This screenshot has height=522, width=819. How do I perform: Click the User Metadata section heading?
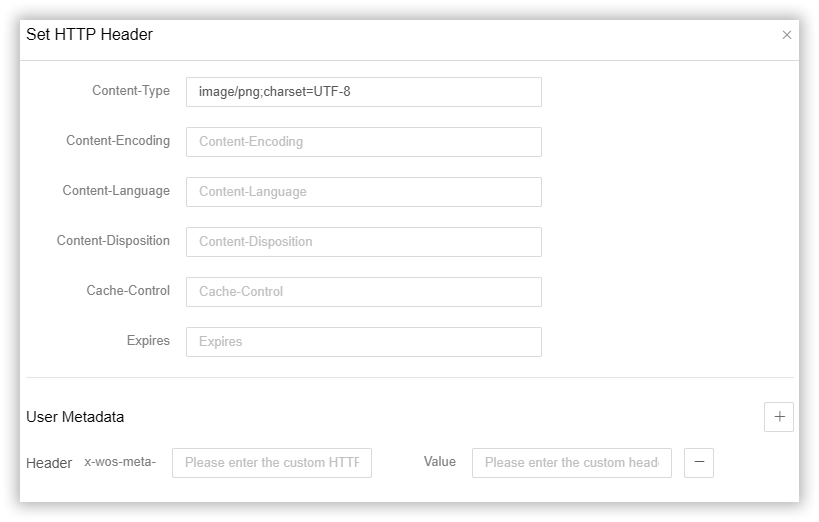(75, 417)
